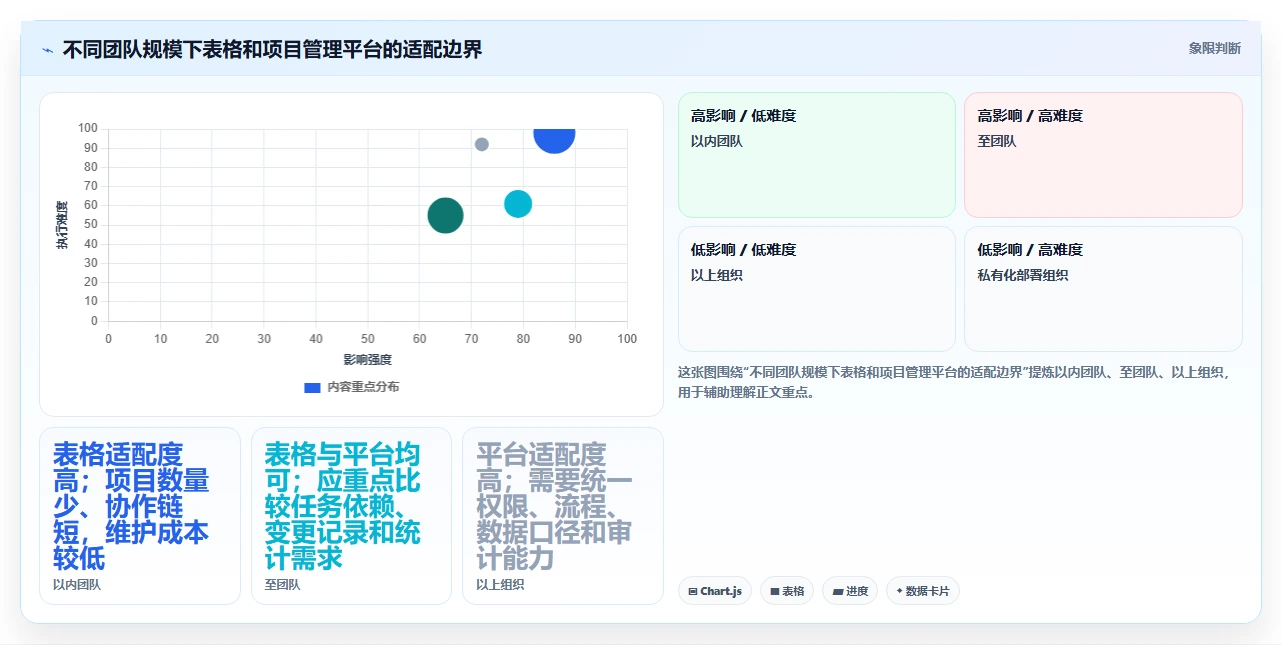
Task: Click the 象限判断 label in header
Action: [x=1215, y=48]
